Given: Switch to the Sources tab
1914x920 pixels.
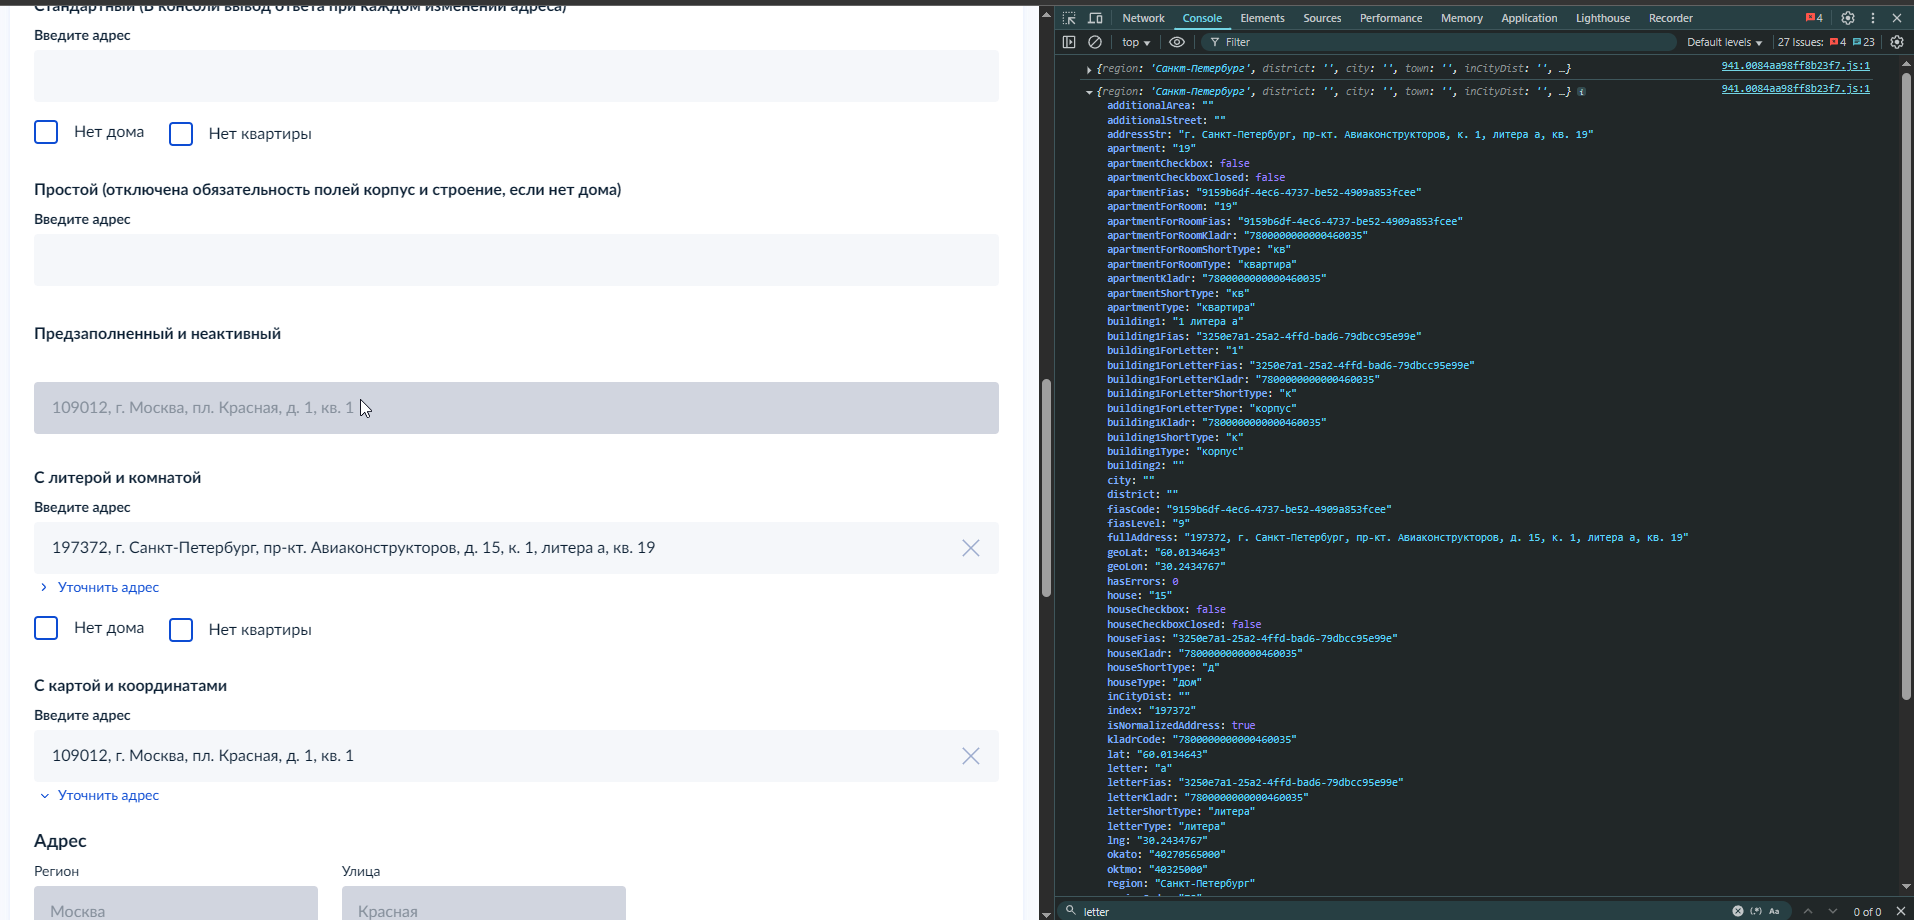Looking at the screenshot, I should (x=1322, y=18).
